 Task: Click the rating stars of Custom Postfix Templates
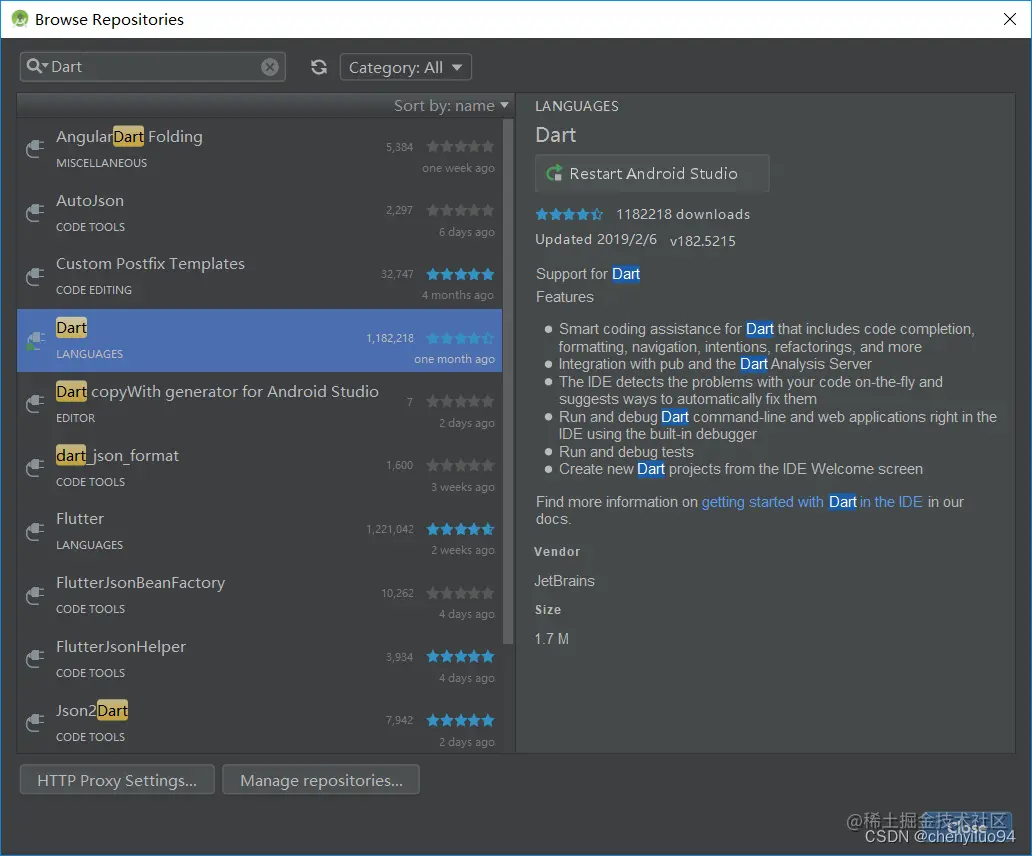[x=460, y=274]
